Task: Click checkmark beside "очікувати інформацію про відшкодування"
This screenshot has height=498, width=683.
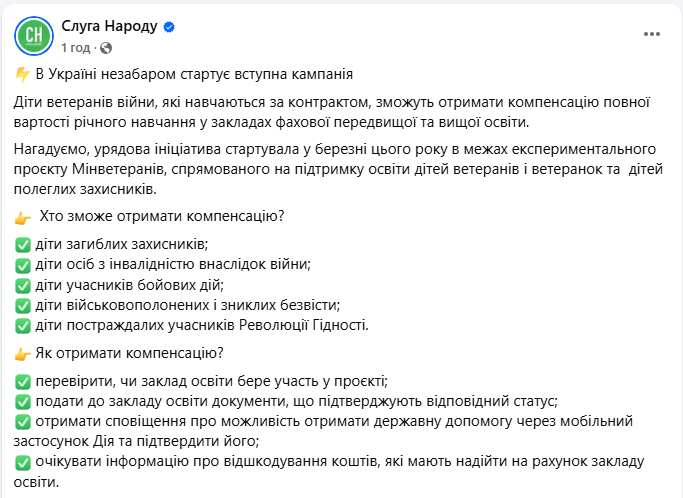Action: tap(23, 462)
